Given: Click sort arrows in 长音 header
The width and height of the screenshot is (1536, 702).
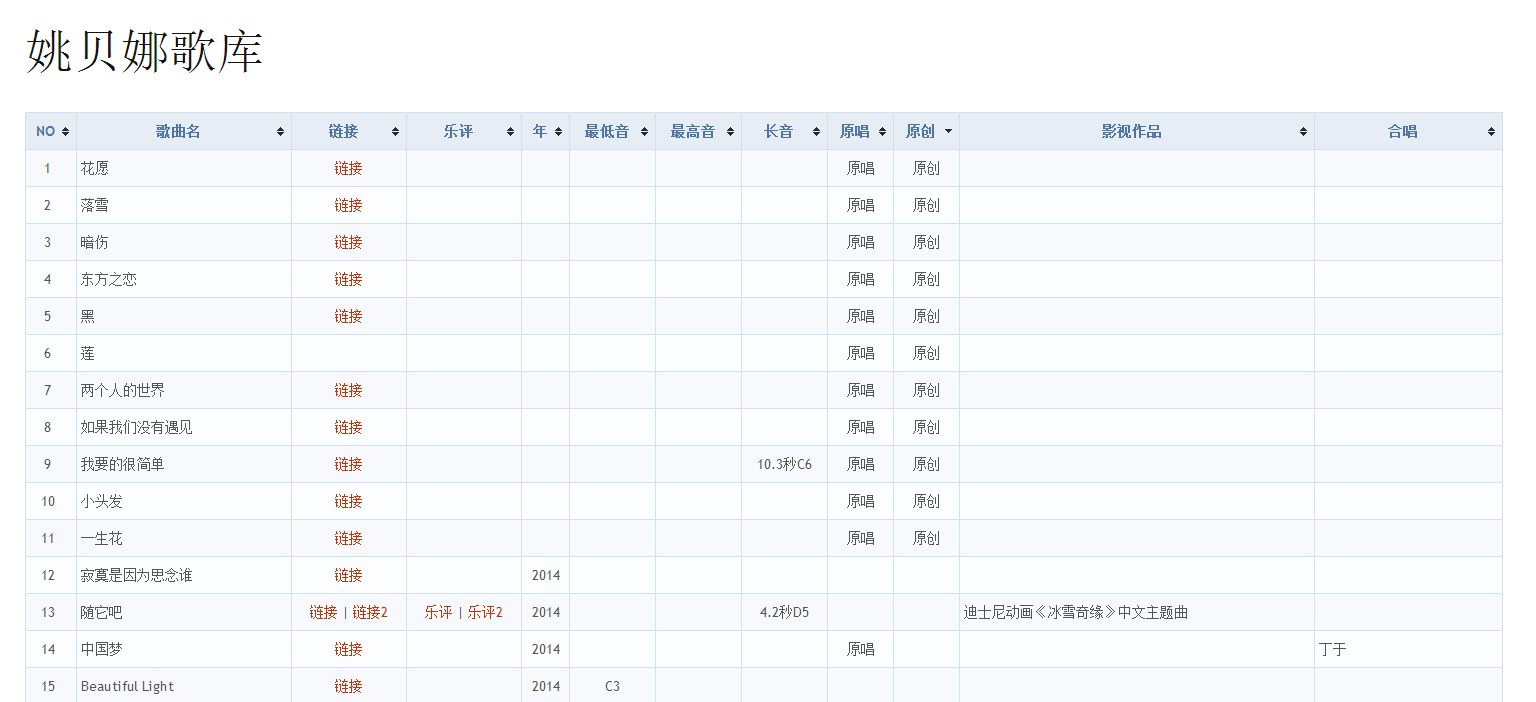Looking at the screenshot, I should tap(816, 132).
